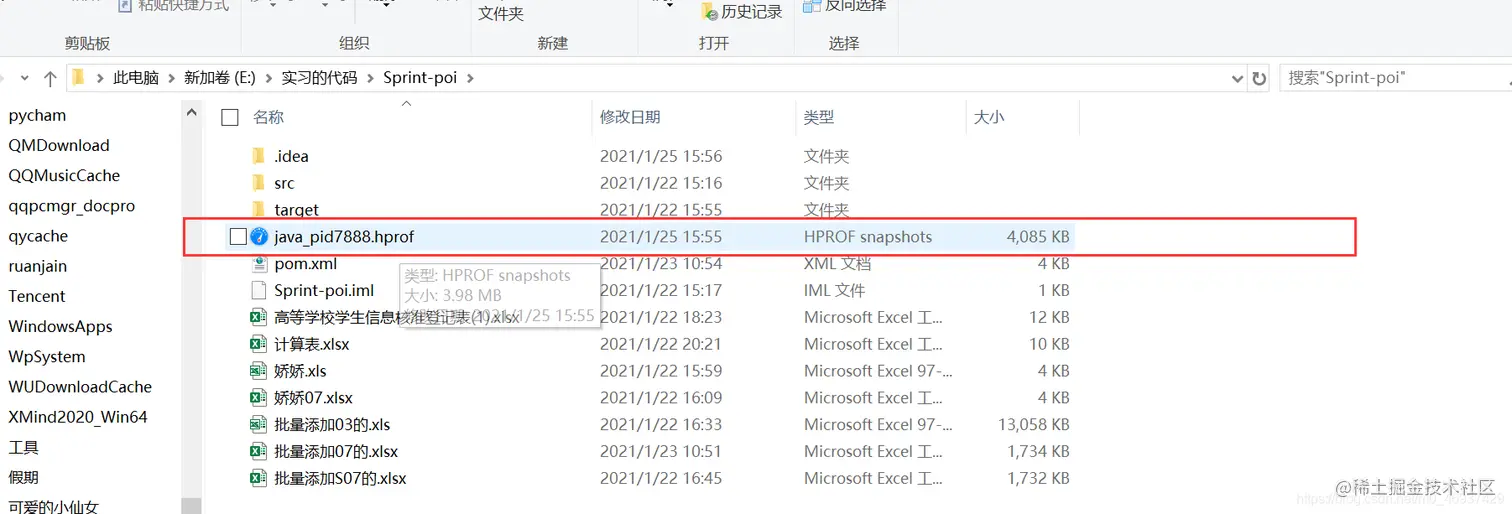1512x514 pixels.
Task: Open qycache in the navigation pane
Action: coord(38,236)
